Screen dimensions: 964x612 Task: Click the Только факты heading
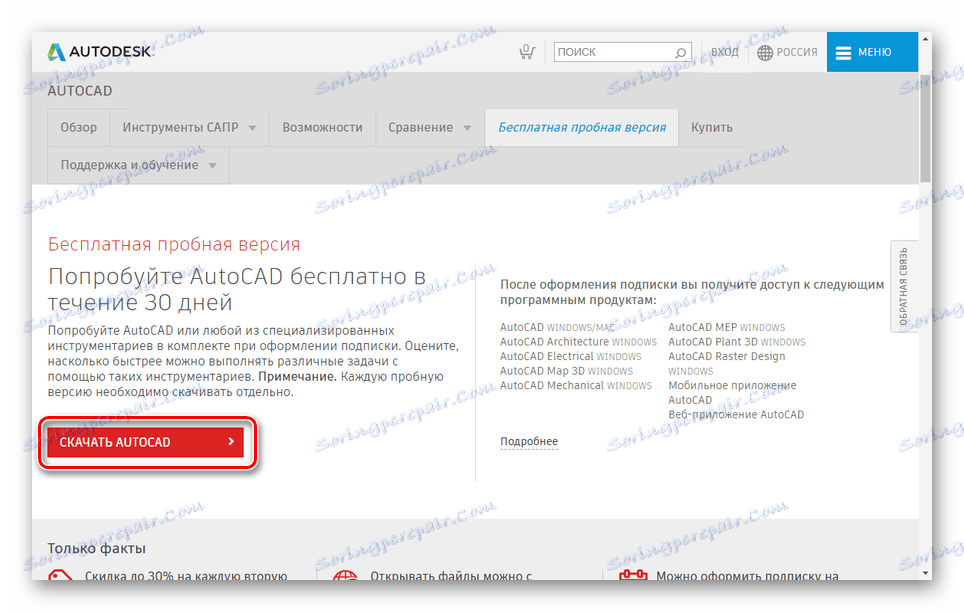pyautogui.click(x=97, y=548)
